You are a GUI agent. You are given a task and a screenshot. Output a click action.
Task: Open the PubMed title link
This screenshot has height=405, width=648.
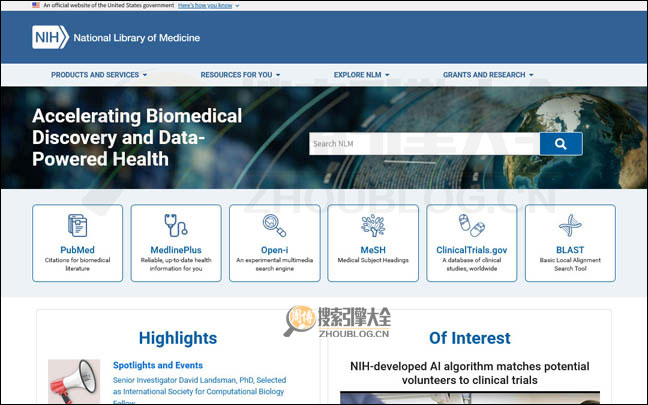77,250
